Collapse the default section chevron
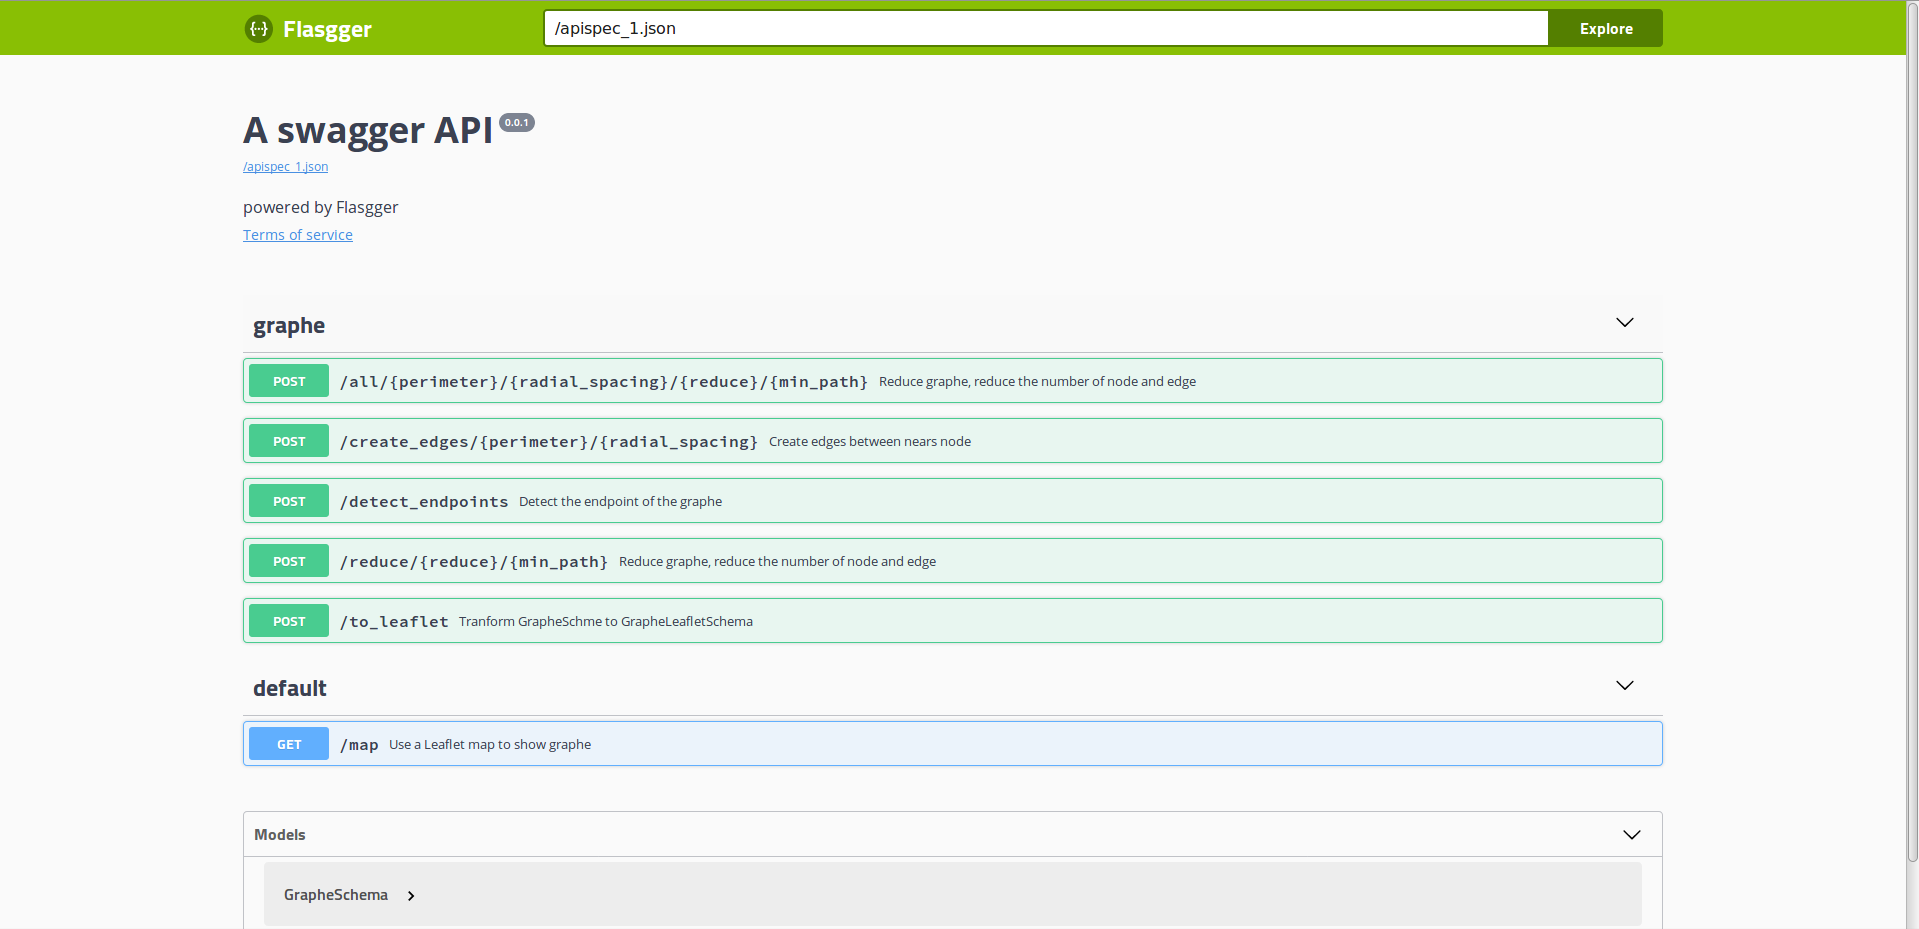The image size is (1919, 929). tap(1625, 685)
